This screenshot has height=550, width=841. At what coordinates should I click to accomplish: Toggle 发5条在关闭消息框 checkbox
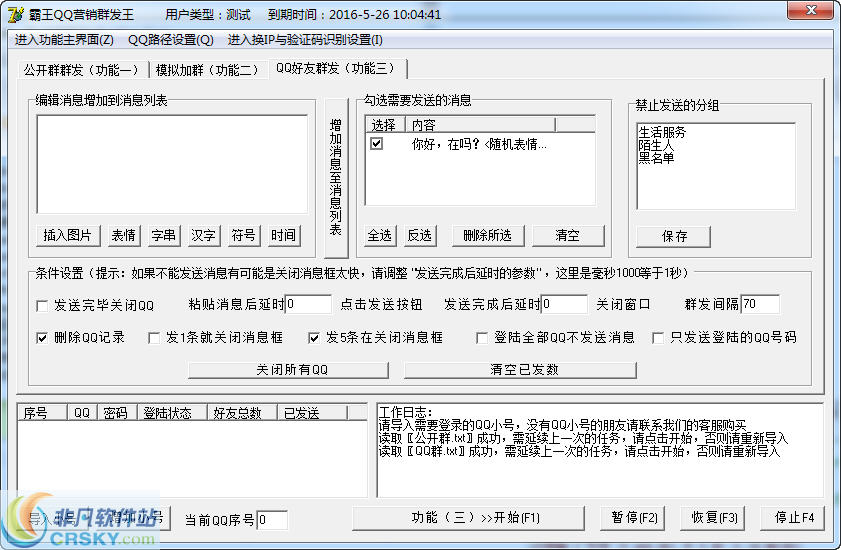pyautogui.click(x=314, y=338)
